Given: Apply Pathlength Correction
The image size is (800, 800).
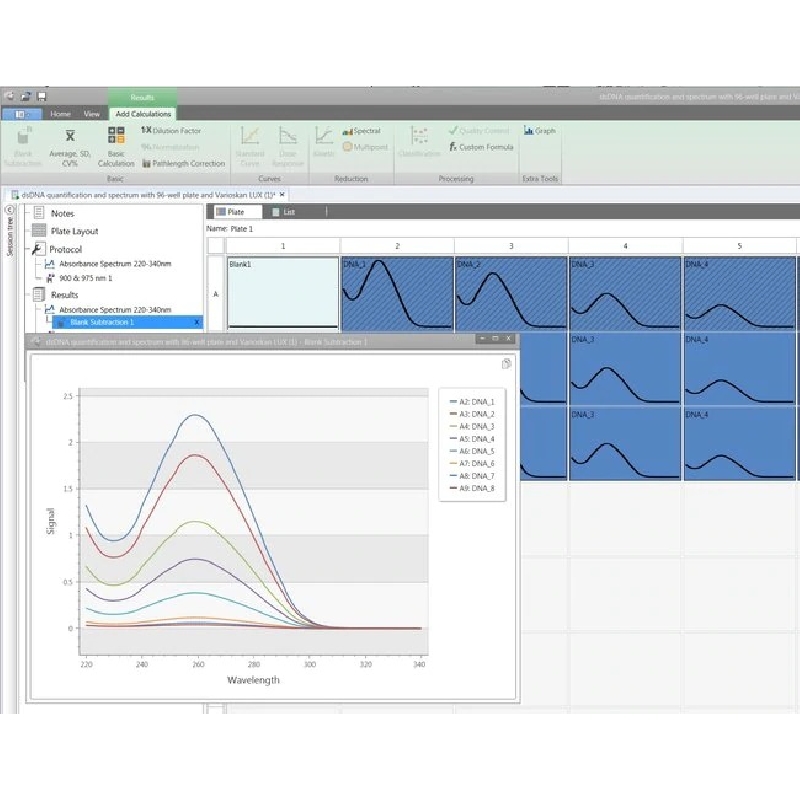Looking at the screenshot, I should [x=184, y=163].
